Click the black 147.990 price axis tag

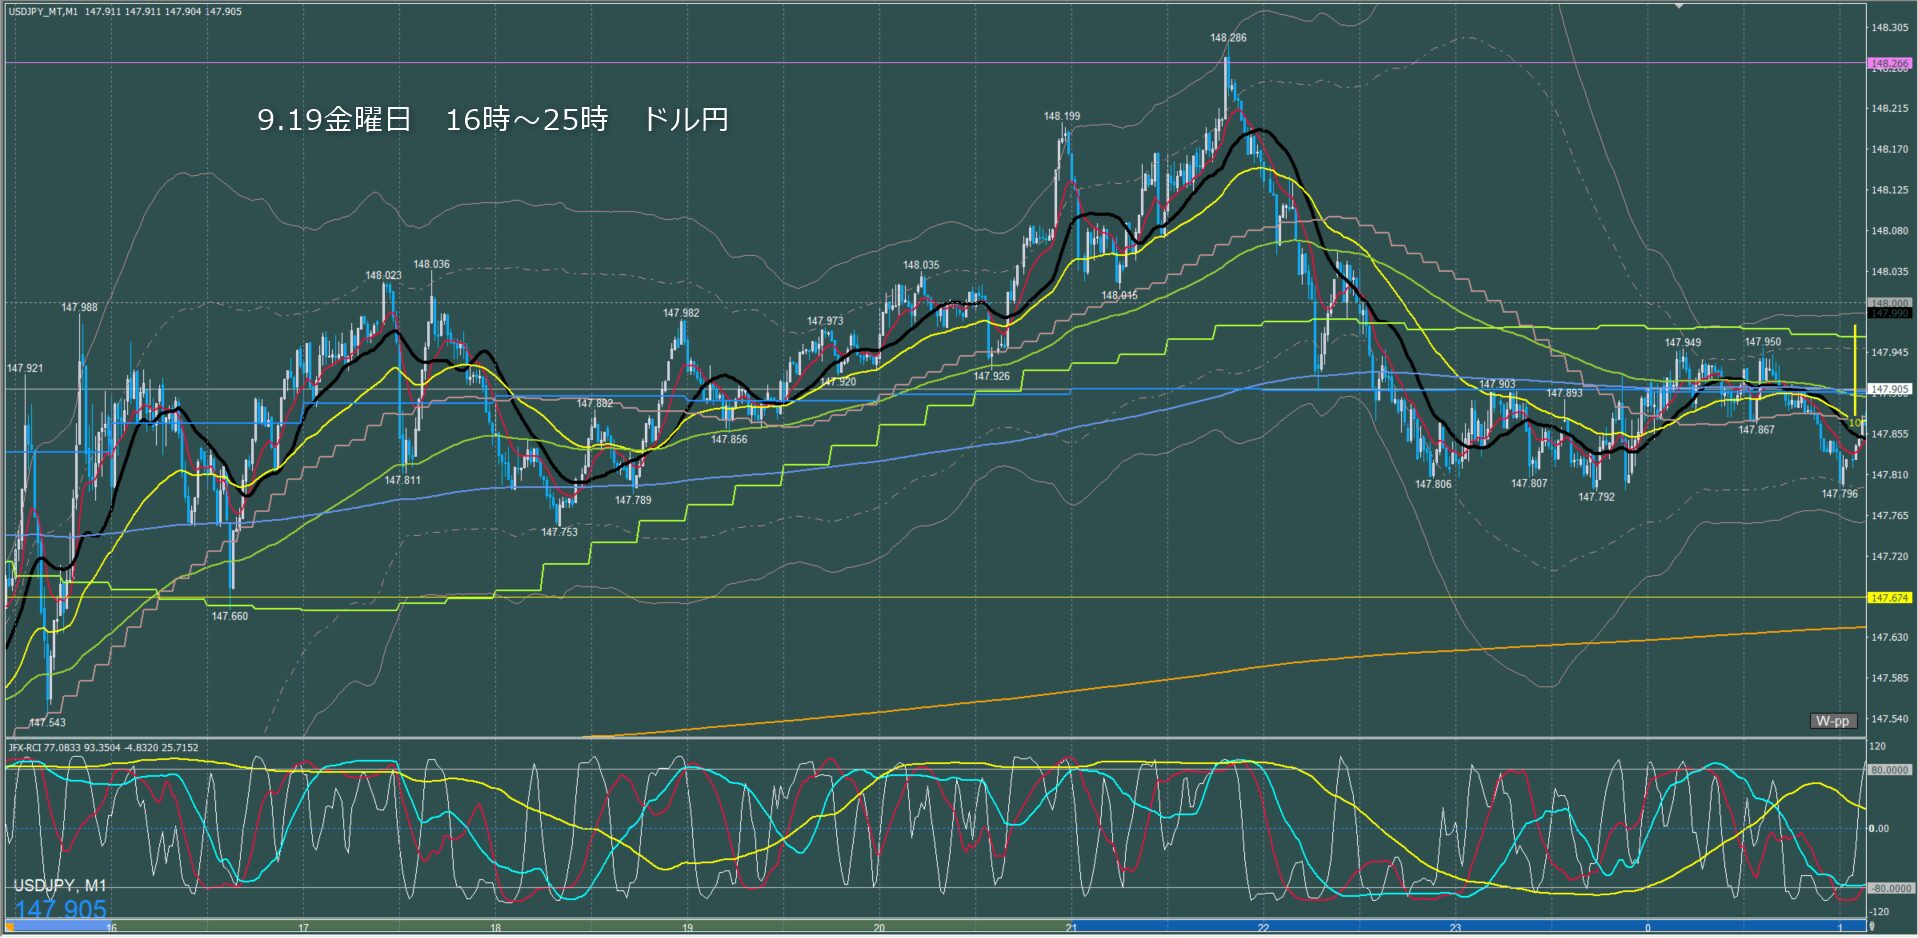point(1889,313)
